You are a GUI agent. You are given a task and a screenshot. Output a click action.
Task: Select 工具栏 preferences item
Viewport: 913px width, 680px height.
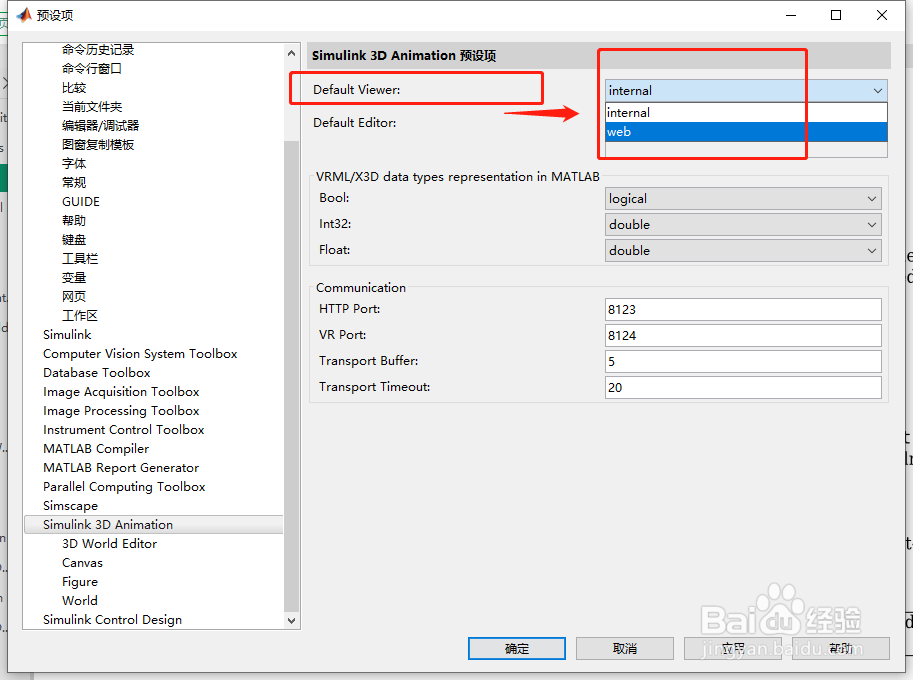tap(80, 259)
